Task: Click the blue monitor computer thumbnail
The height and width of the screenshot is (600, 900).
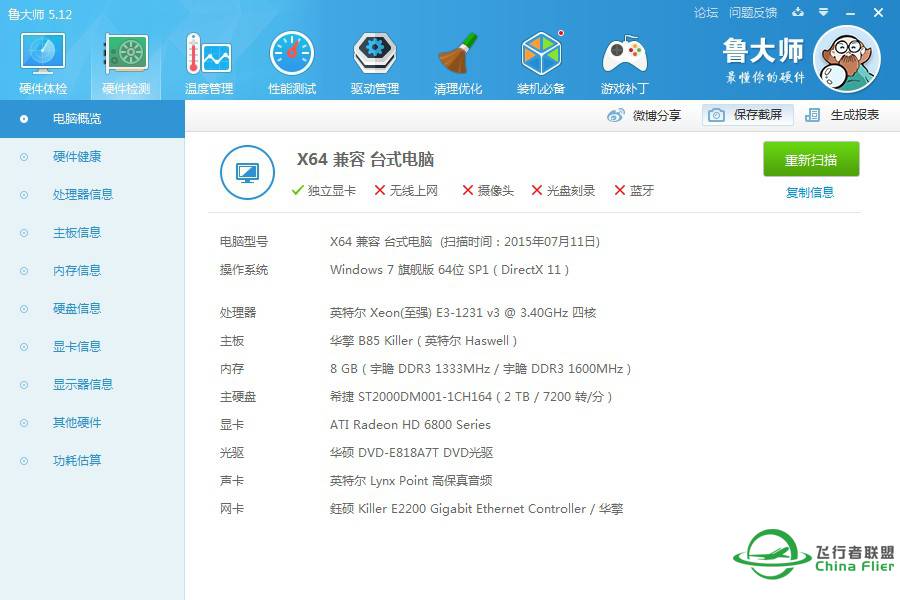Action: pos(247,172)
